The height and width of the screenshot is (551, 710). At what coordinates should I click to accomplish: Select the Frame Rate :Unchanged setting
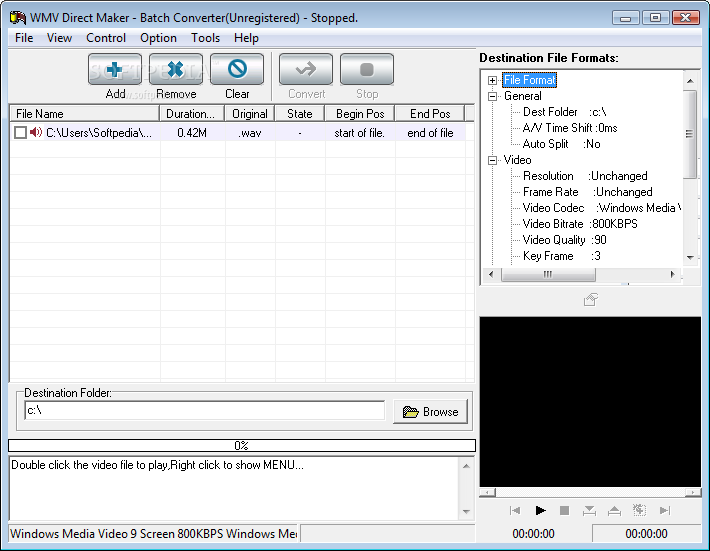click(588, 192)
